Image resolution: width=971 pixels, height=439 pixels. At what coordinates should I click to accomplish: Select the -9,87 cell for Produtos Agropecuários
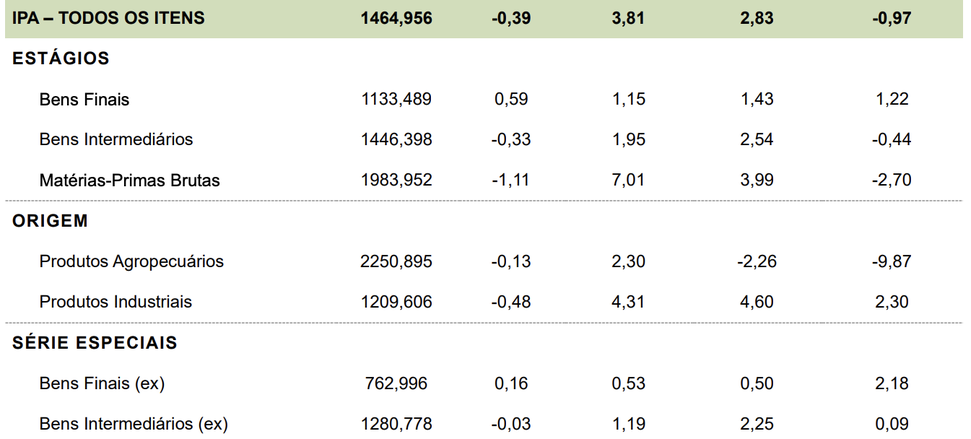[890, 262]
